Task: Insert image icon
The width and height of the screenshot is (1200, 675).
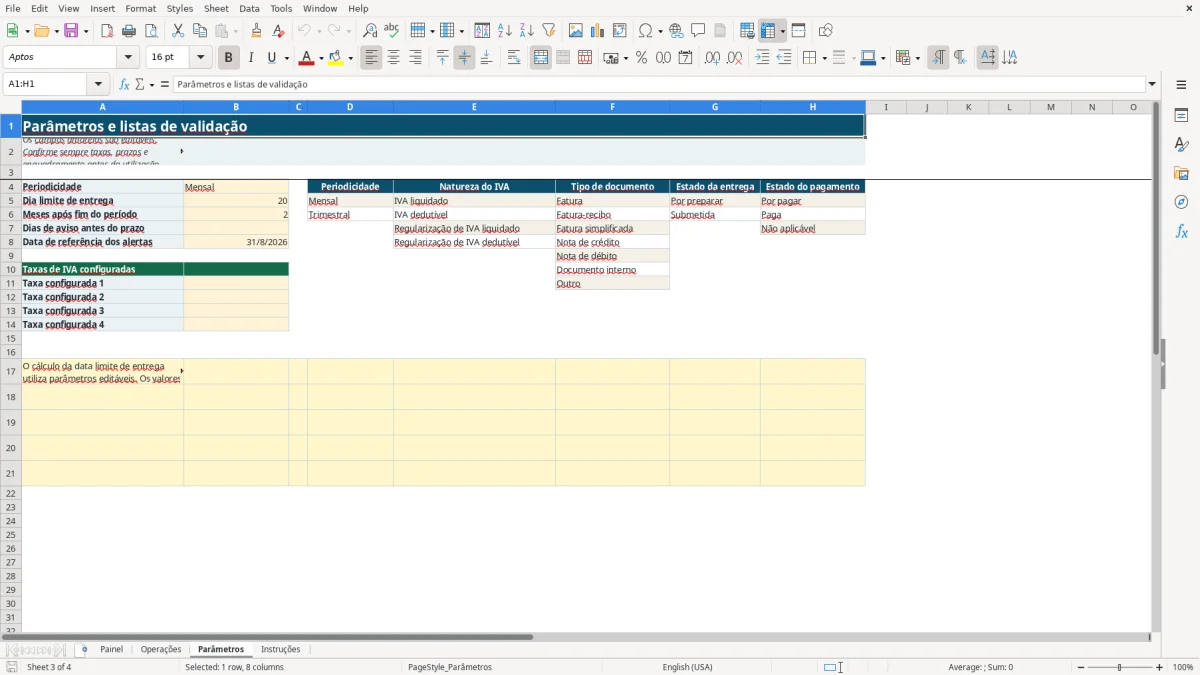Action: click(576, 31)
